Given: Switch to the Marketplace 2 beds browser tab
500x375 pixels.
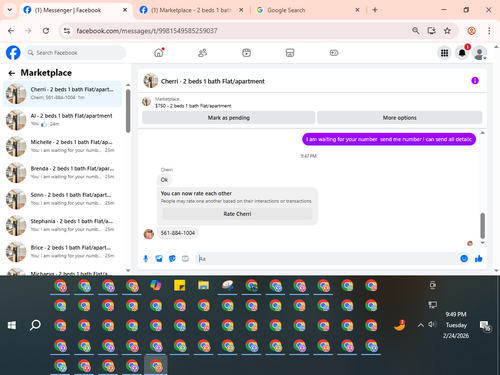Looking at the screenshot, I should [x=191, y=10].
